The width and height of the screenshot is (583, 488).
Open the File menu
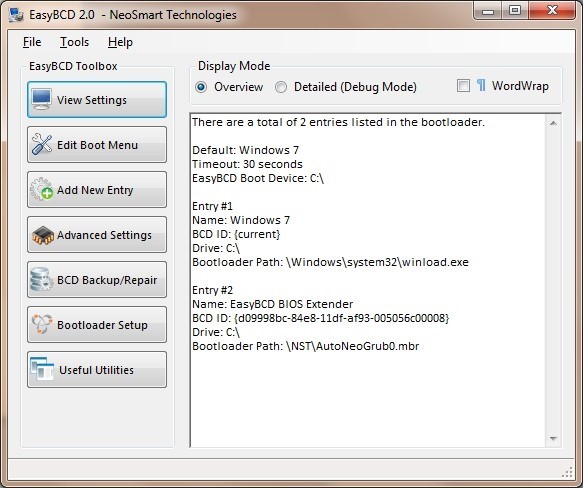pos(32,42)
